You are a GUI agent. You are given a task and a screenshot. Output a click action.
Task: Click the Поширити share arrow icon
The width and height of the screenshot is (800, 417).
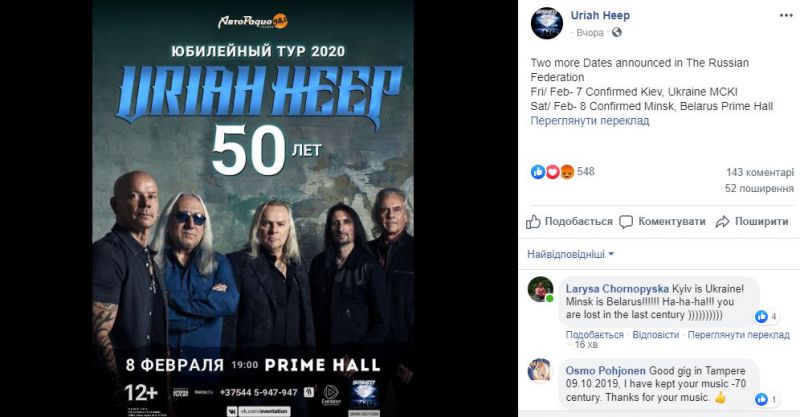click(x=722, y=222)
